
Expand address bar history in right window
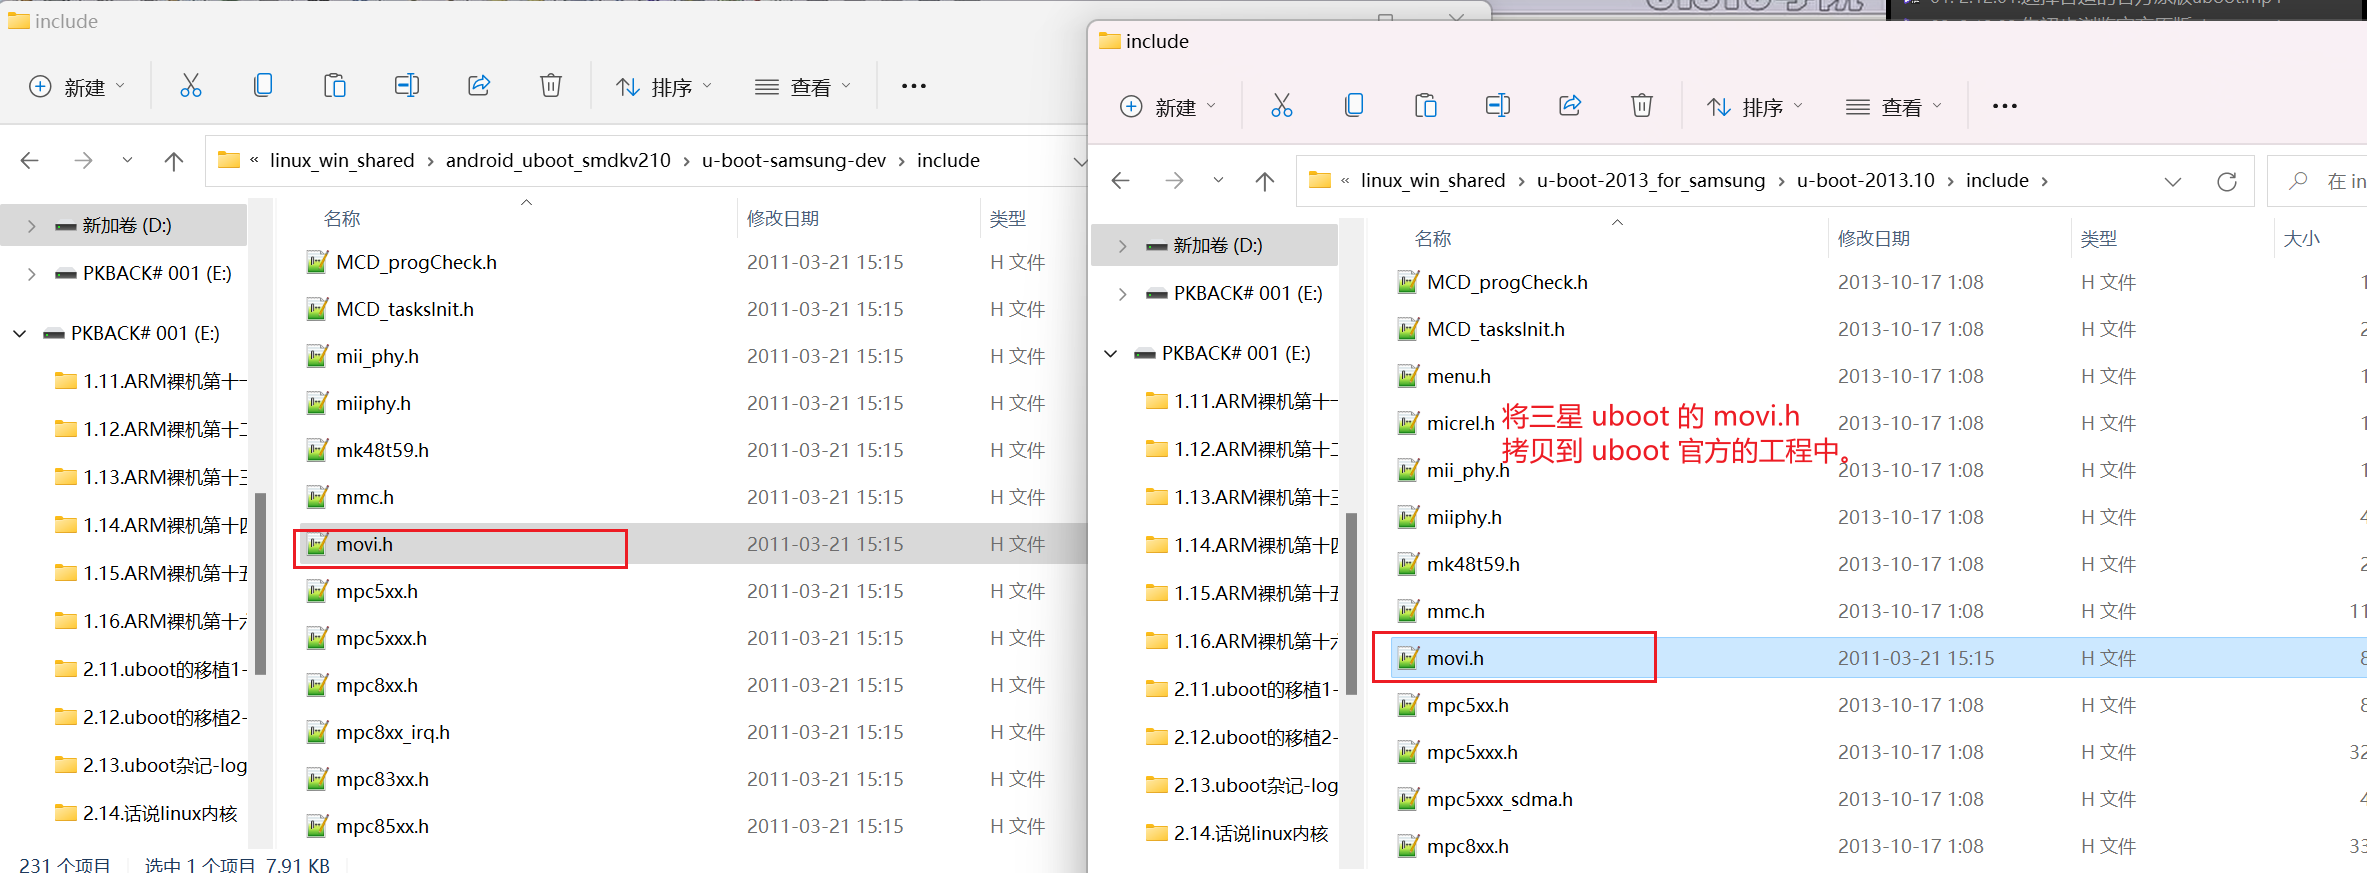pyautogui.click(x=2172, y=181)
